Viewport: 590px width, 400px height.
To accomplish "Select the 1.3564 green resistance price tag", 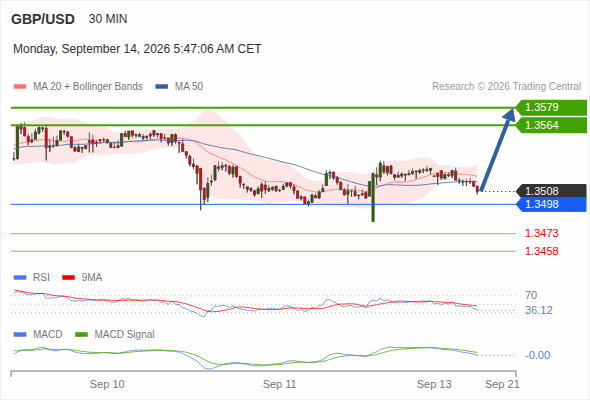I will pos(551,125).
